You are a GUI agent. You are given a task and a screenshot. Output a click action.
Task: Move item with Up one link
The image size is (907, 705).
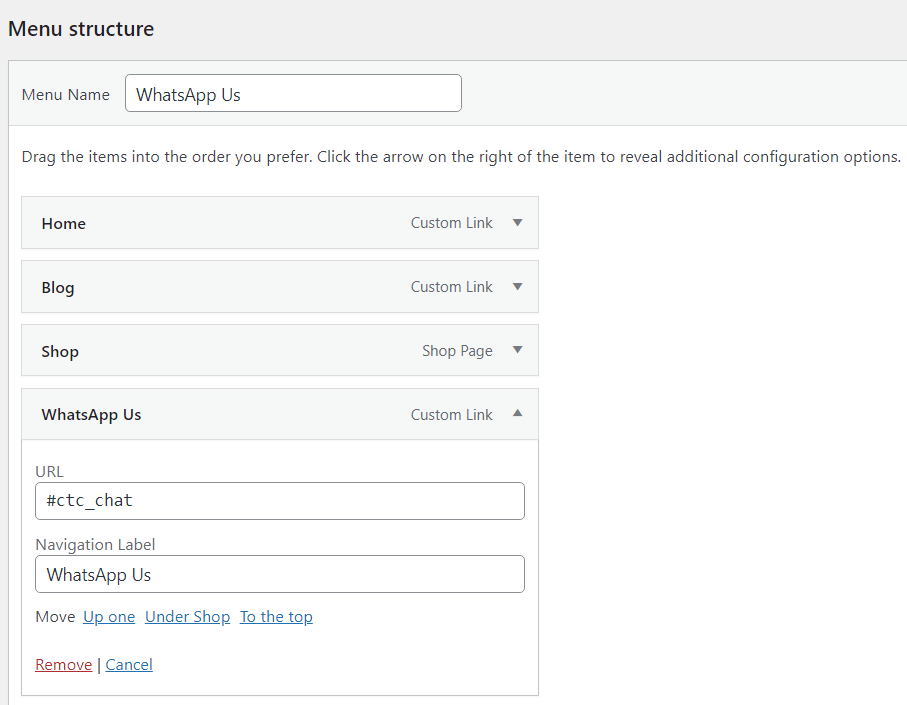109,617
